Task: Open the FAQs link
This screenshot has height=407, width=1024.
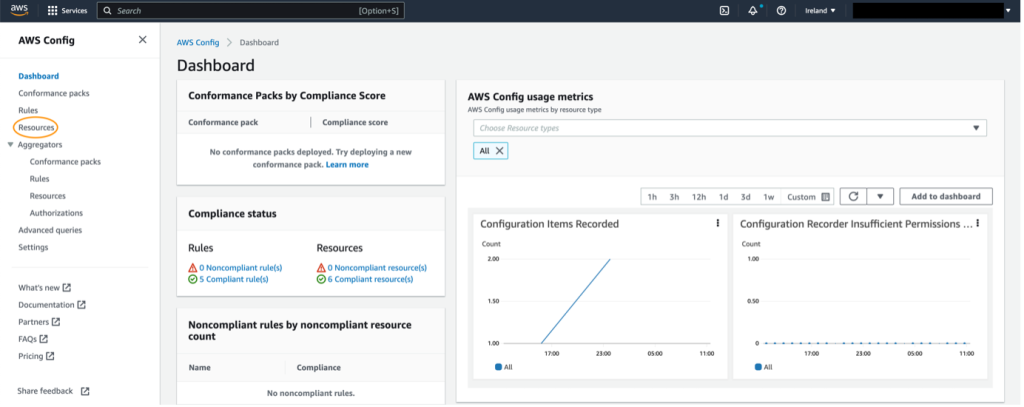Action: pos(28,339)
